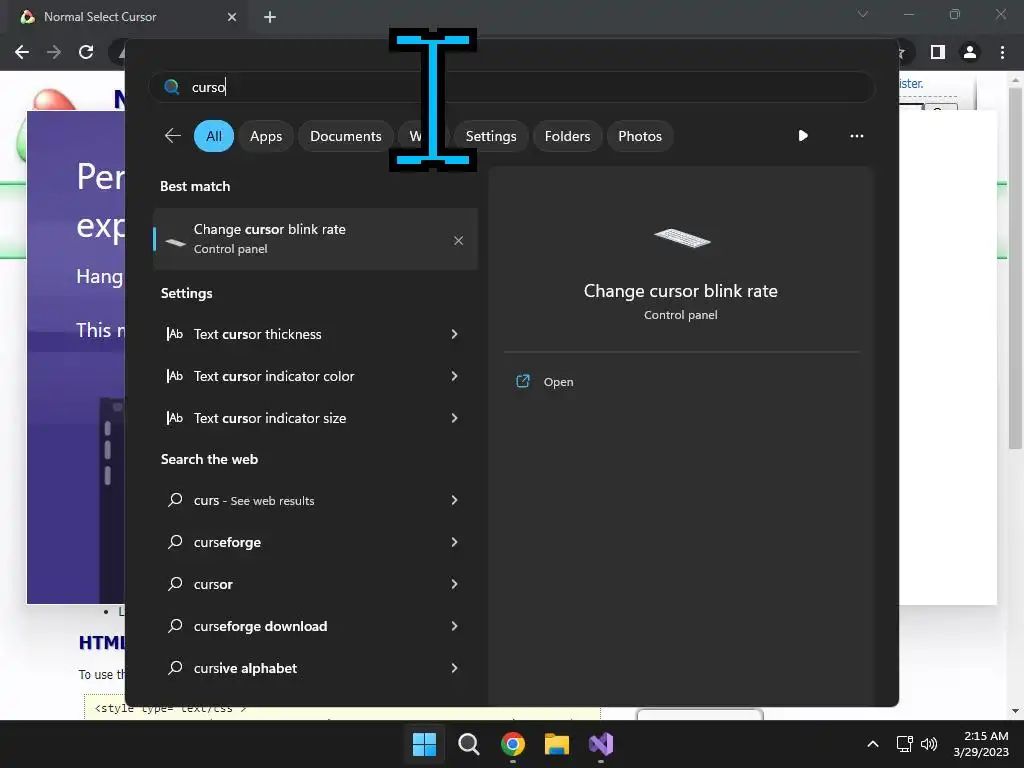Open the Change cursor blink rate best match
This screenshot has width=1024, height=768.
315,239
